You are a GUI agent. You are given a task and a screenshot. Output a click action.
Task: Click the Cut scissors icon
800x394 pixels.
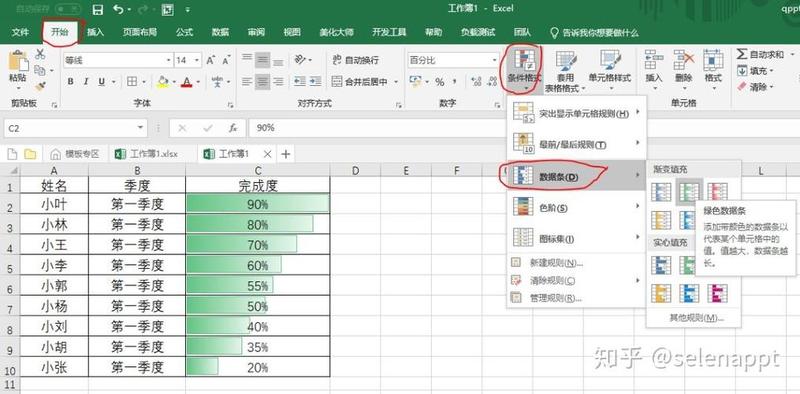tap(40, 55)
